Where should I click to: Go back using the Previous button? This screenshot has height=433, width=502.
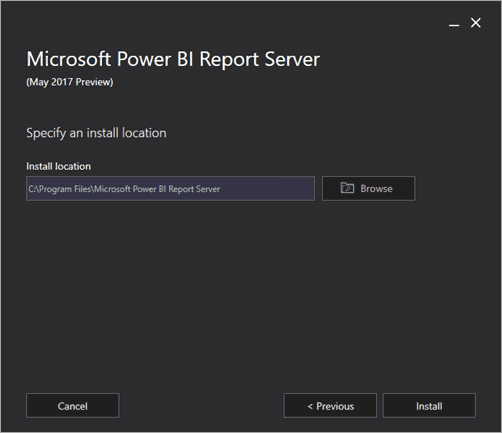click(x=330, y=405)
